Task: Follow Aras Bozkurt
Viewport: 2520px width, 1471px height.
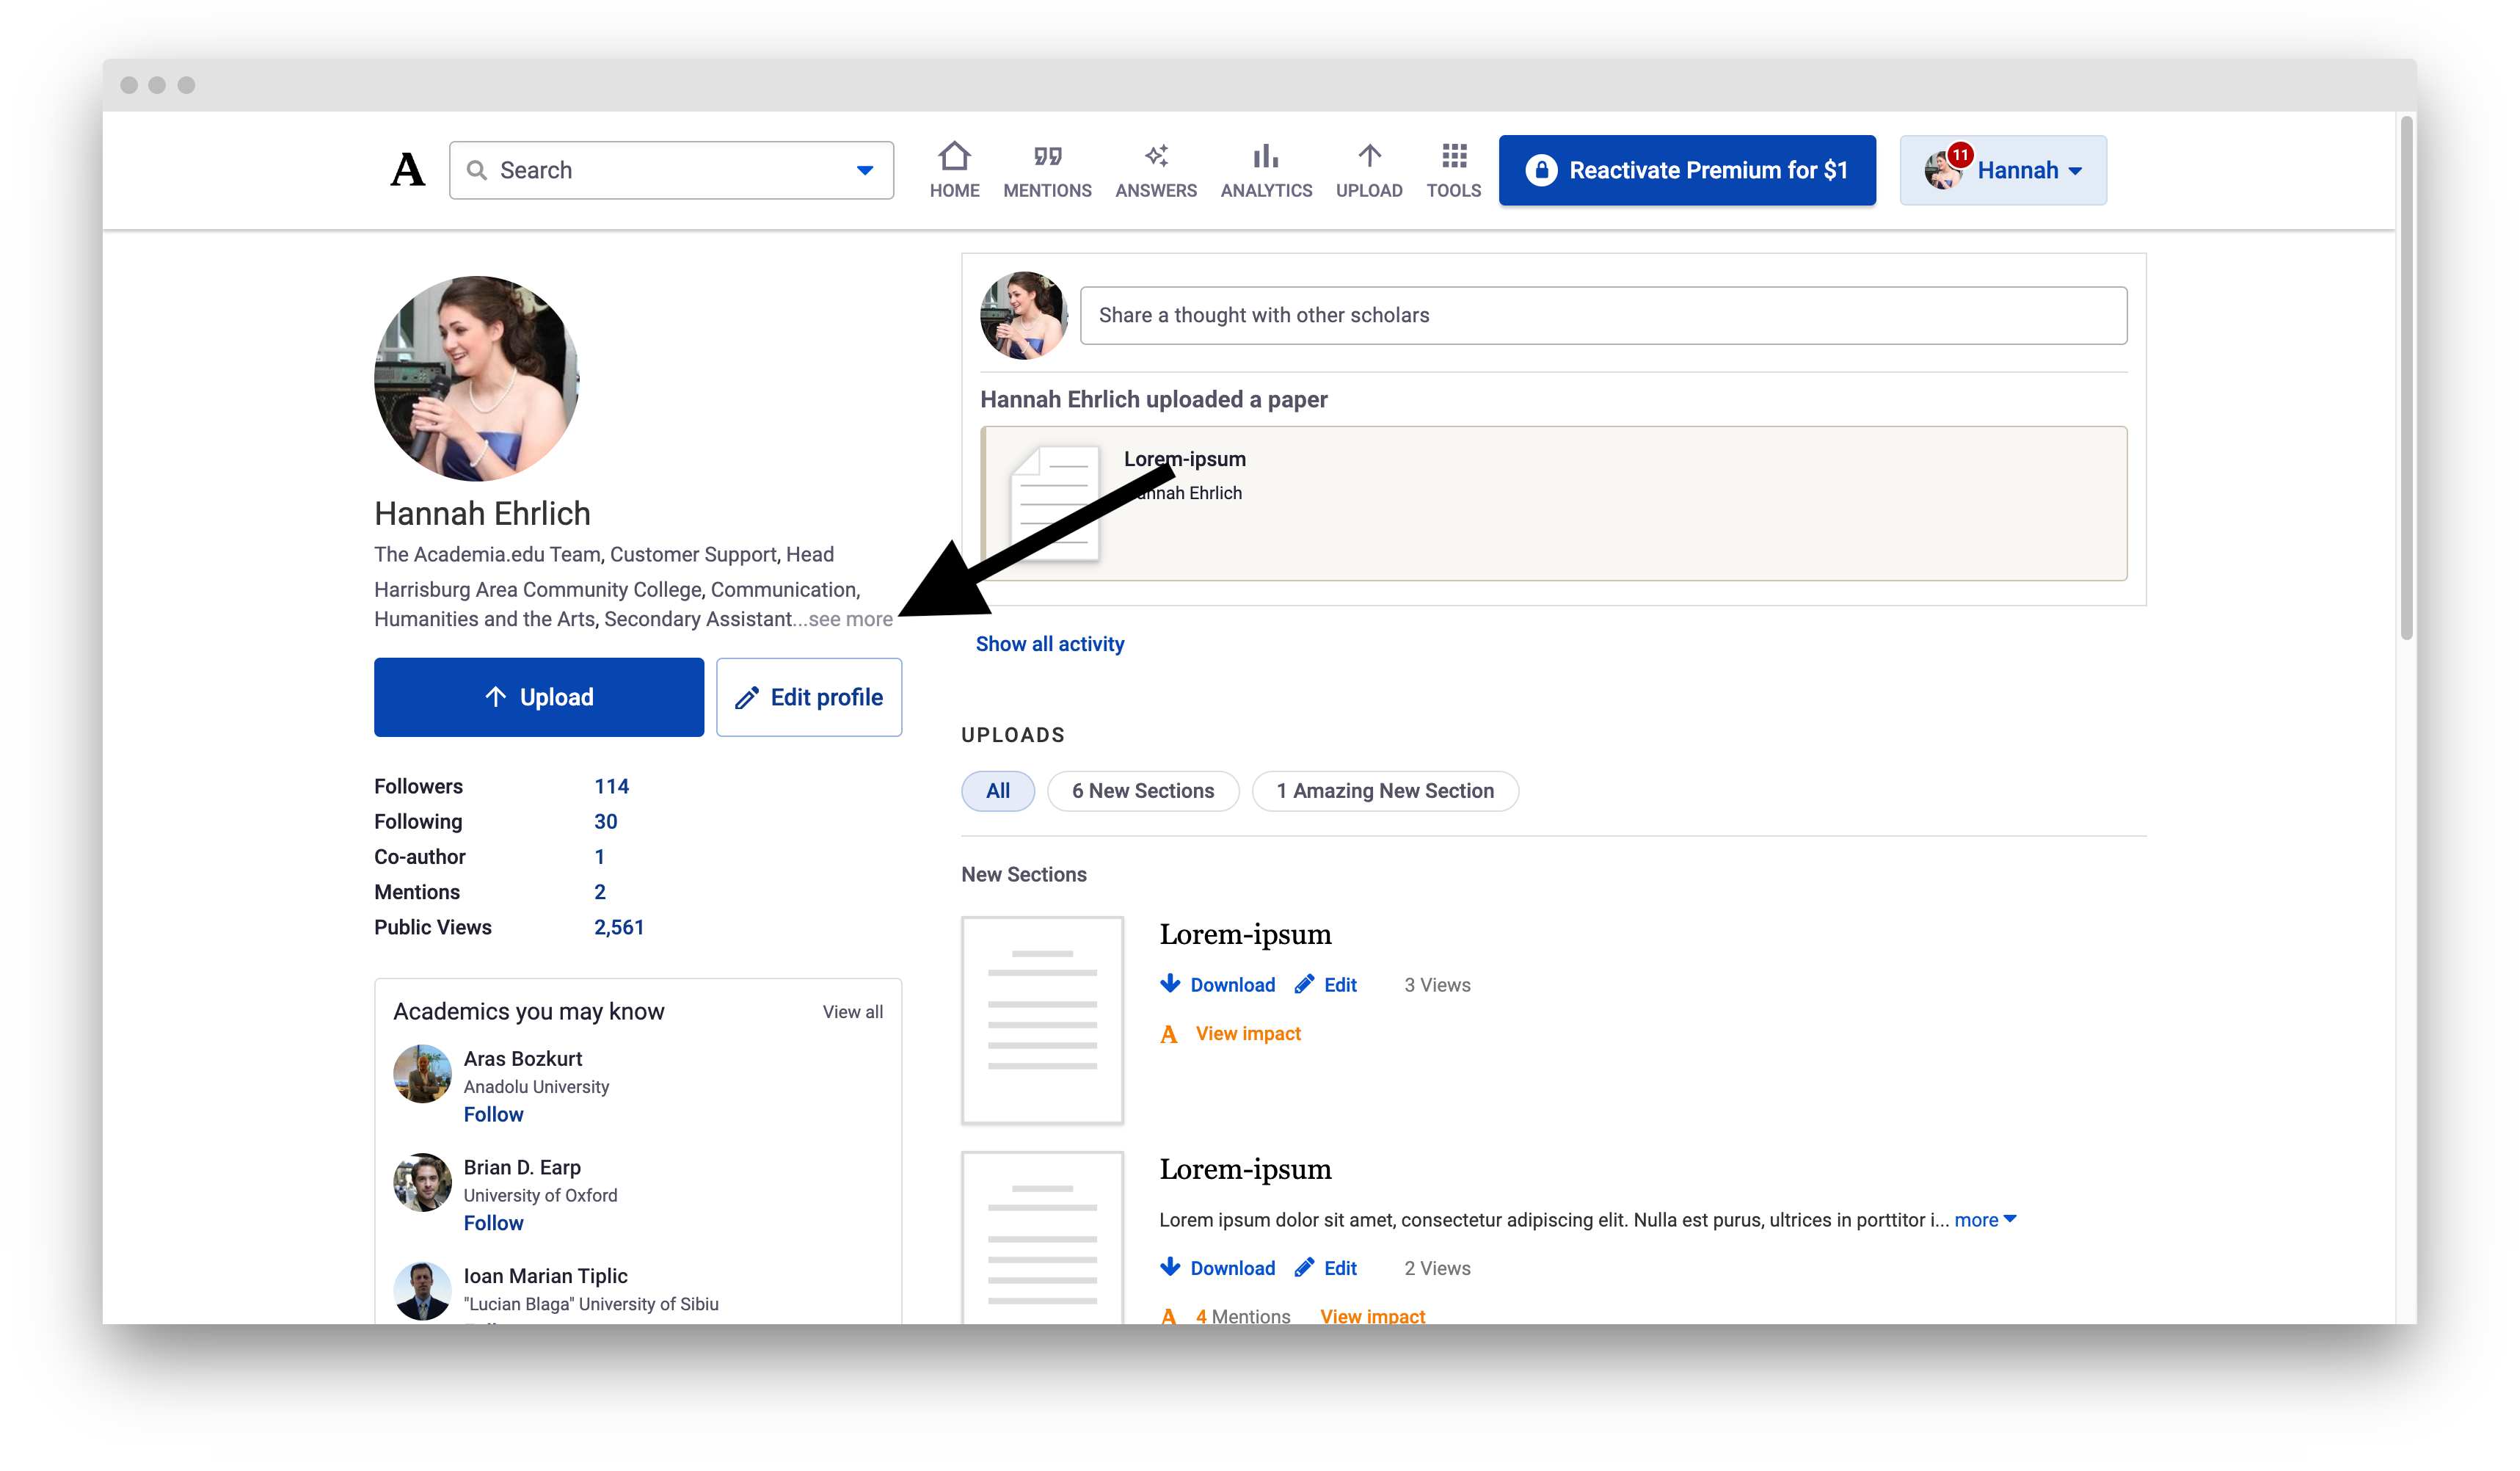Action: click(x=493, y=1114)
